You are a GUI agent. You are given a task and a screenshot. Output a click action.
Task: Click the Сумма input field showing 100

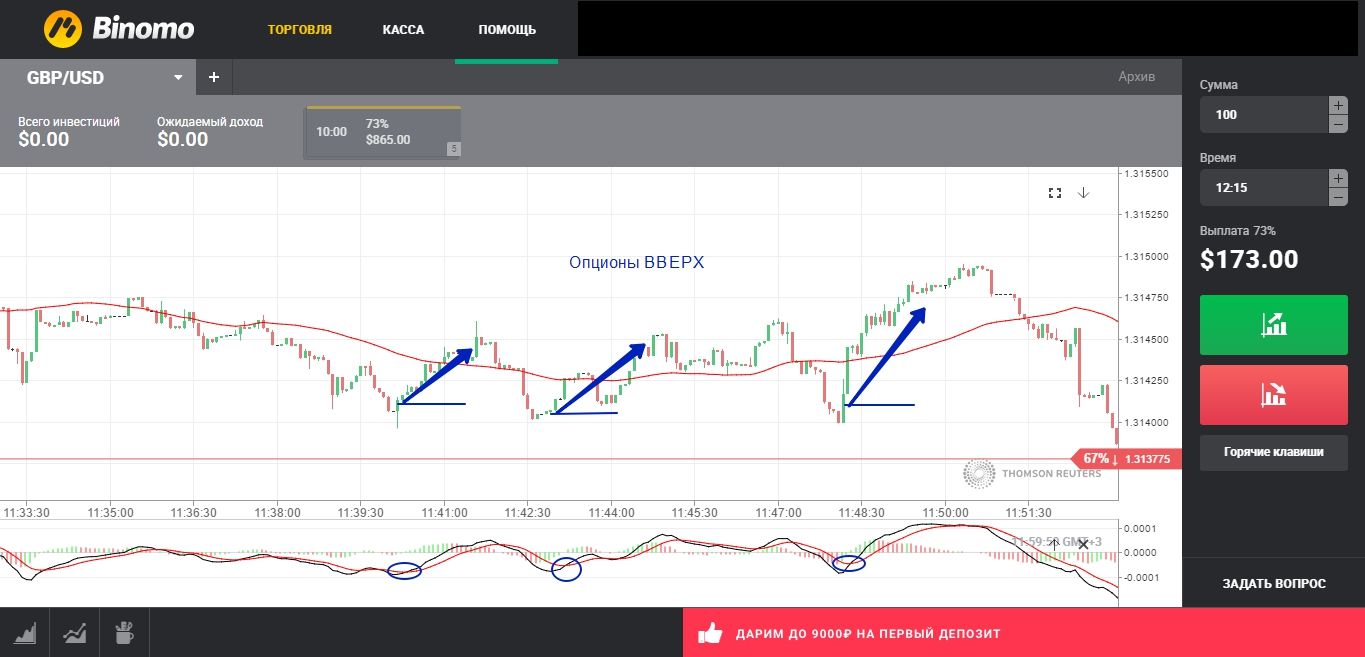point(1262,115)
